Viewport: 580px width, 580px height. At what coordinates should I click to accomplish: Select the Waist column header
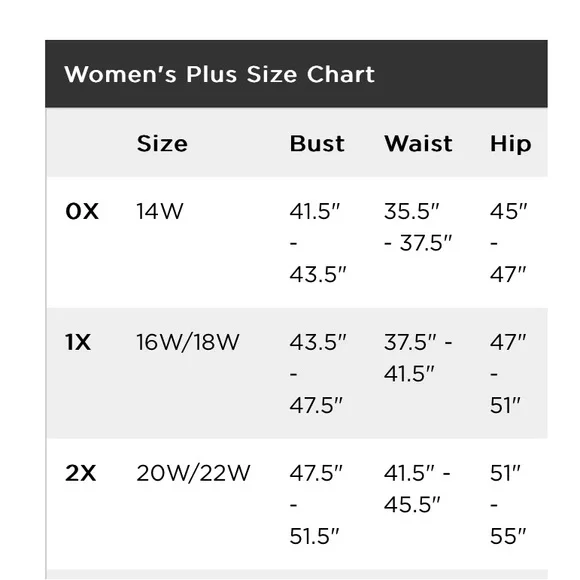tap(418, 144)
